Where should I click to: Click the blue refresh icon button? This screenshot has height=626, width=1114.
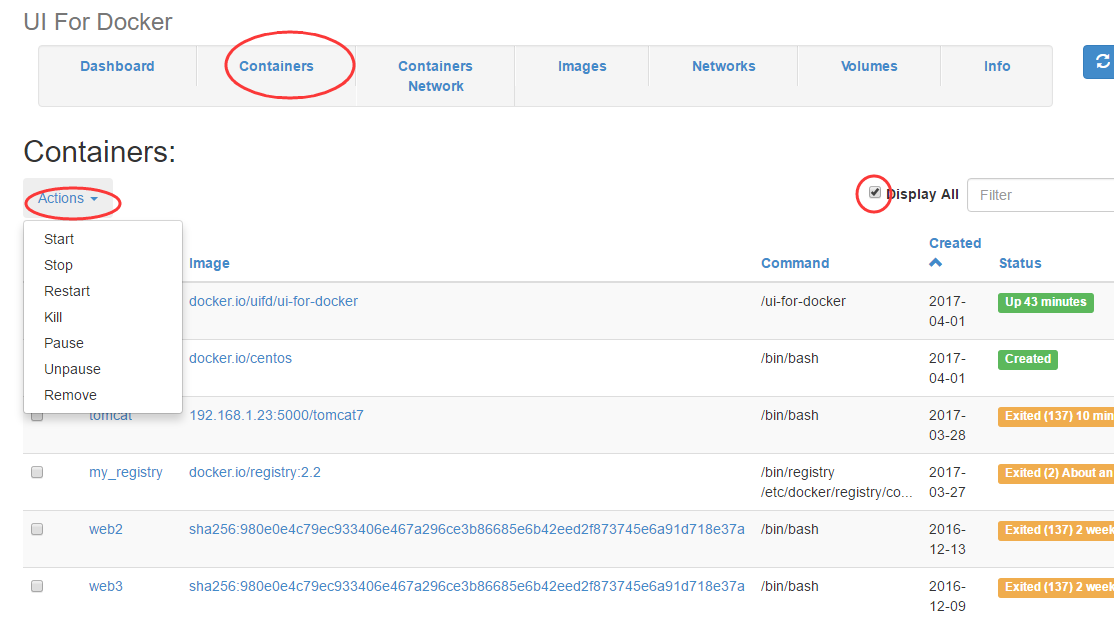click(1099, 62)
